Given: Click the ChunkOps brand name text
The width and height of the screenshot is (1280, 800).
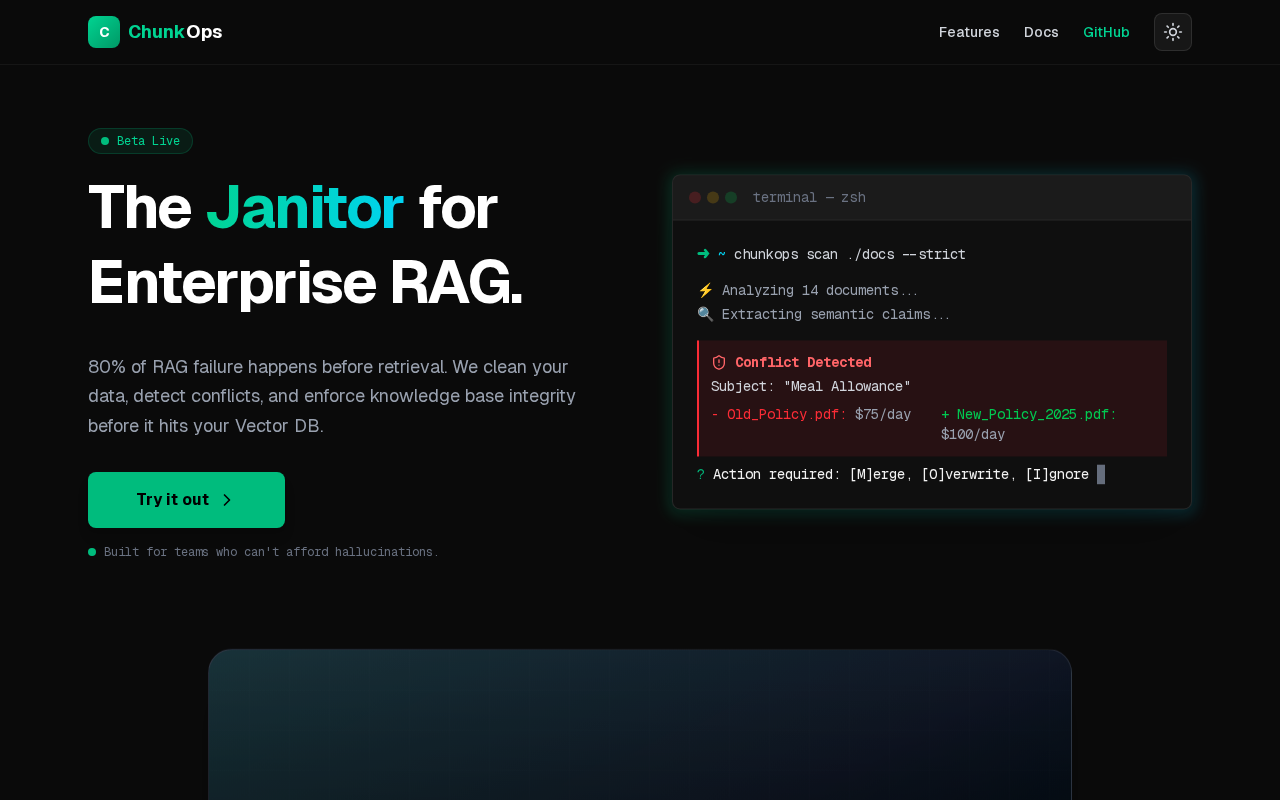Looking at the screenshot, I should coord(175,32).
